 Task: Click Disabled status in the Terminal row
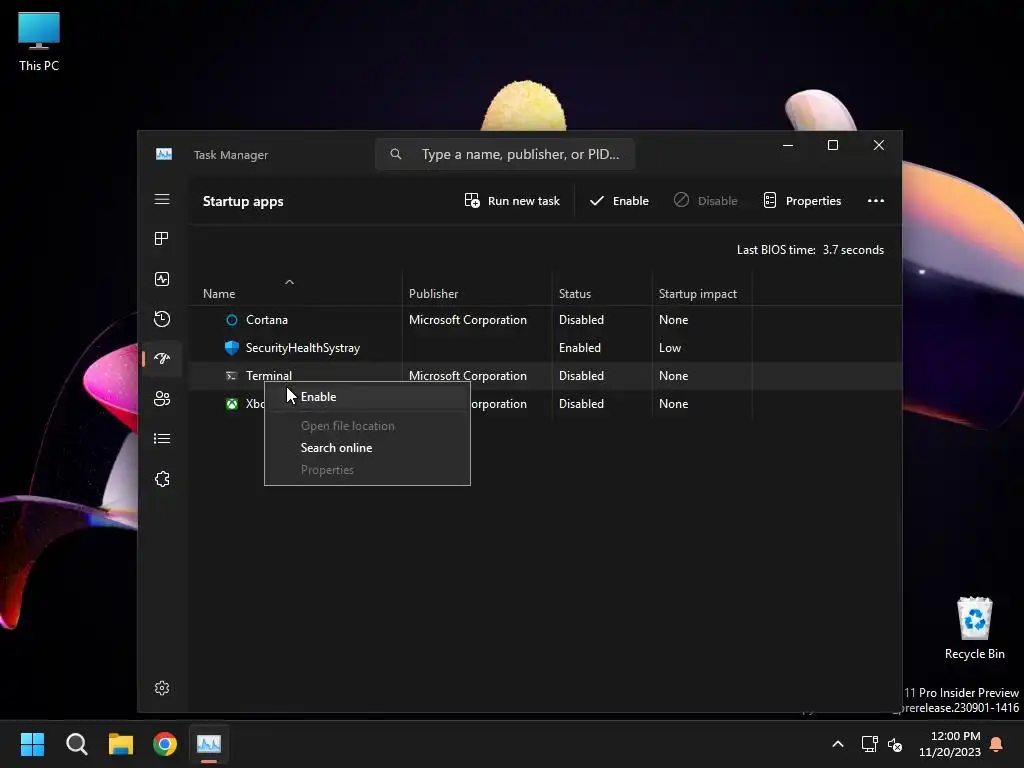coord(581,376)
